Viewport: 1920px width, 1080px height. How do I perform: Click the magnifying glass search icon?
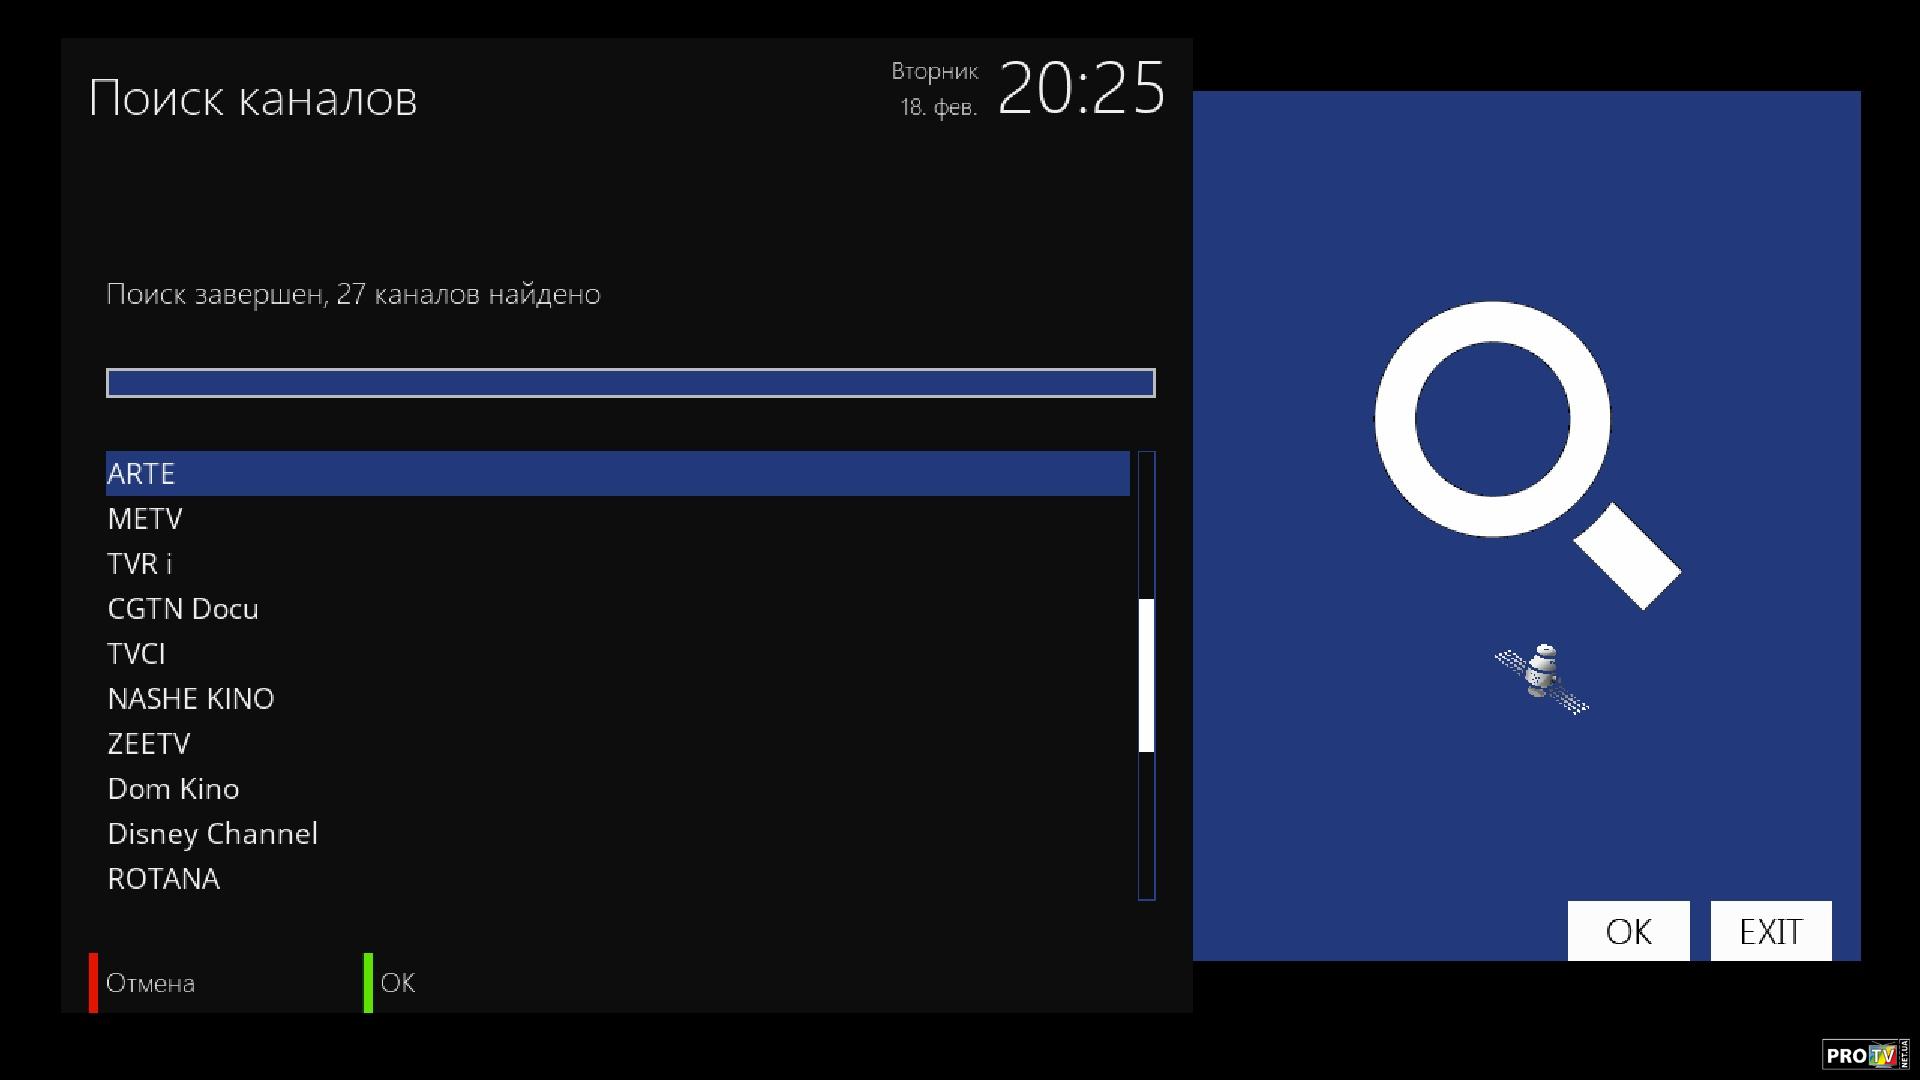[x=1527, y=455]
